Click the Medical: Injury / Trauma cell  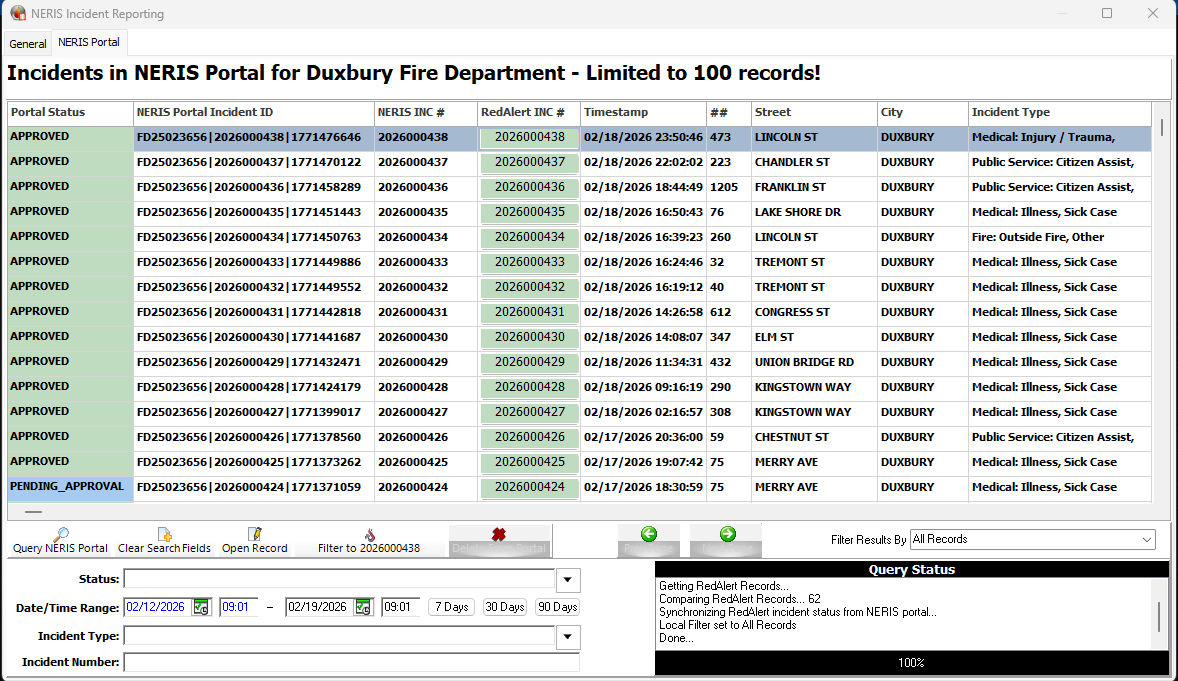coord(1060,138)
